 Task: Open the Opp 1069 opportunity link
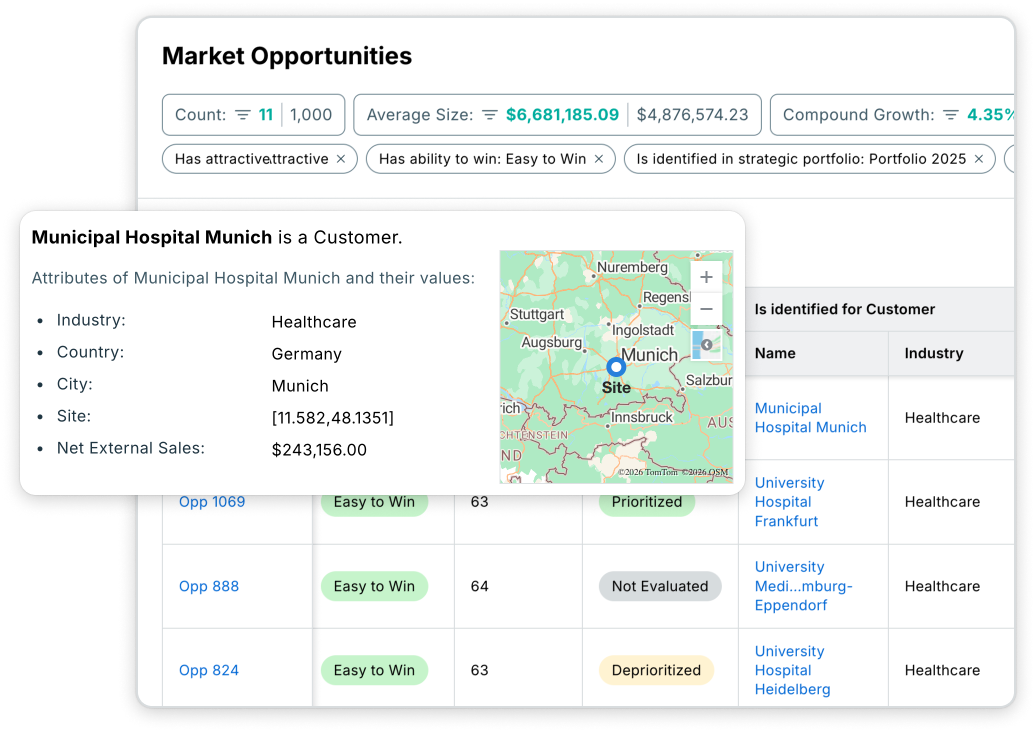pos(212,502)
